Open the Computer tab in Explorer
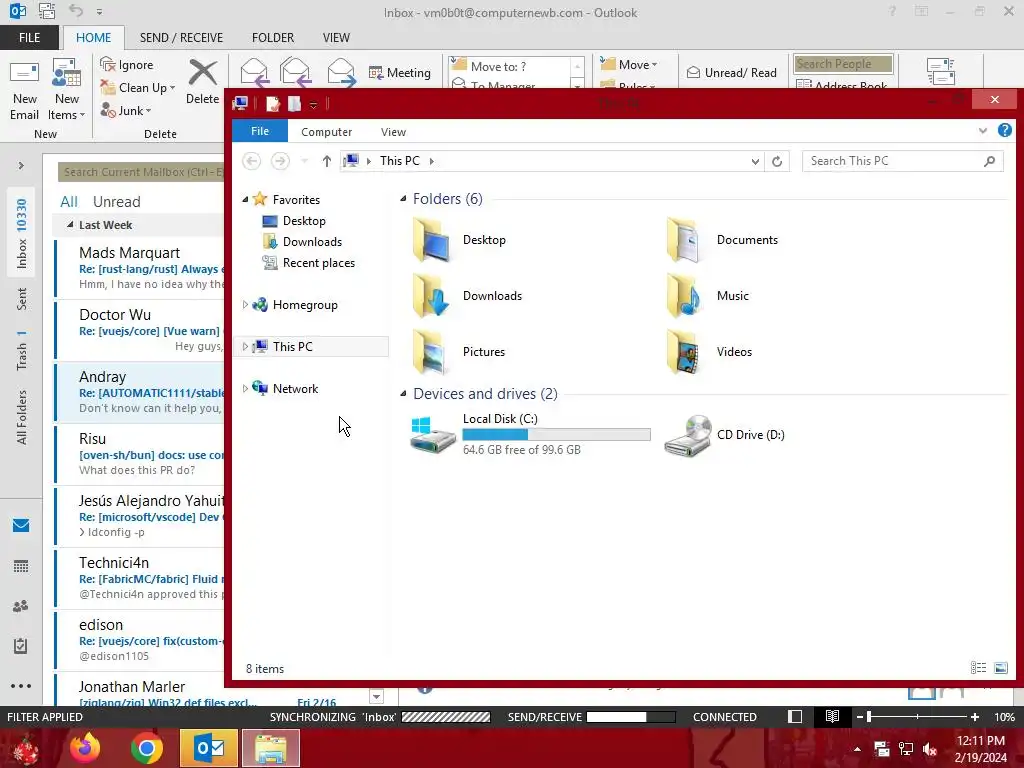This screenshot has height=768, width=1024. [327, 132]
